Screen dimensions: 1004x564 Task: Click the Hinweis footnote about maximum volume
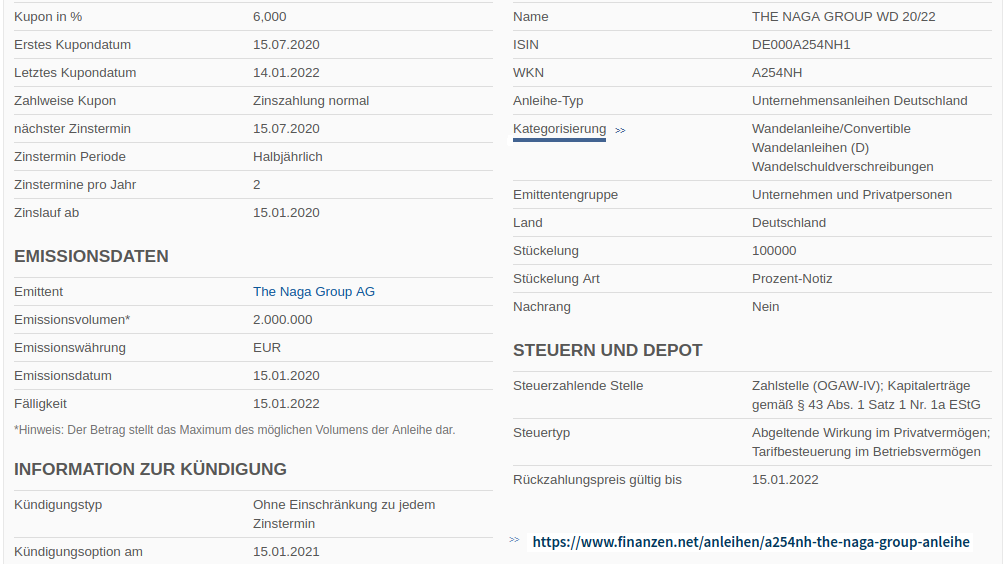(x=234, y=430)
